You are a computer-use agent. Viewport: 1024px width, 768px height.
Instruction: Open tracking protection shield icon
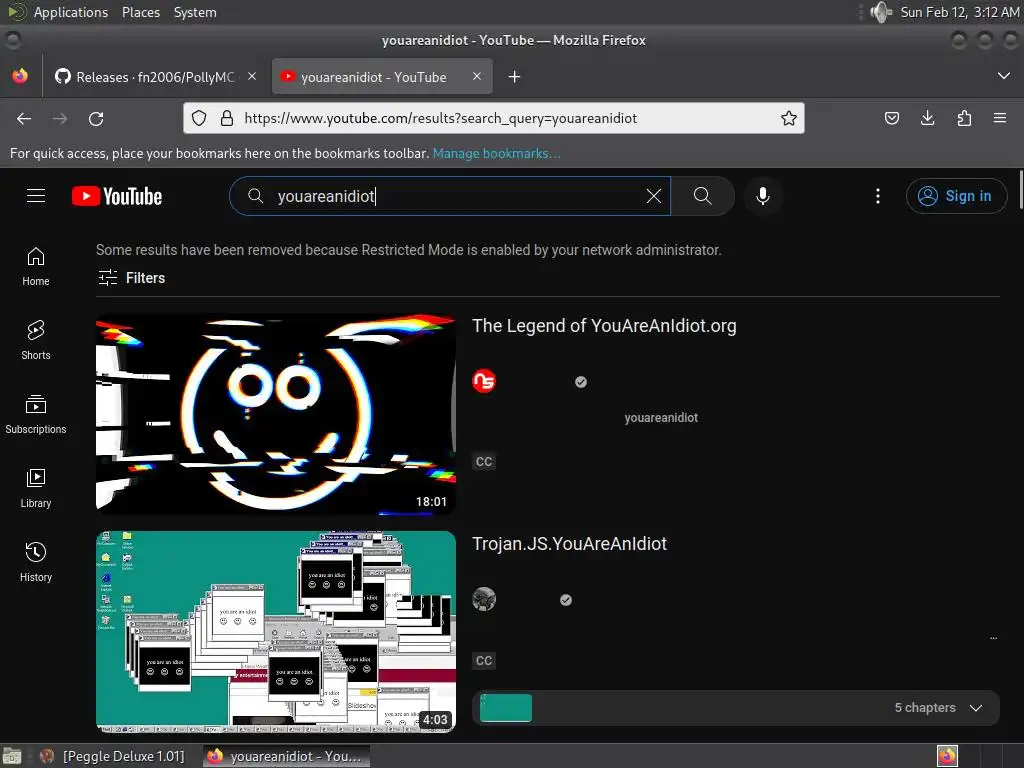pyautogui.click(x=199, y=118)
